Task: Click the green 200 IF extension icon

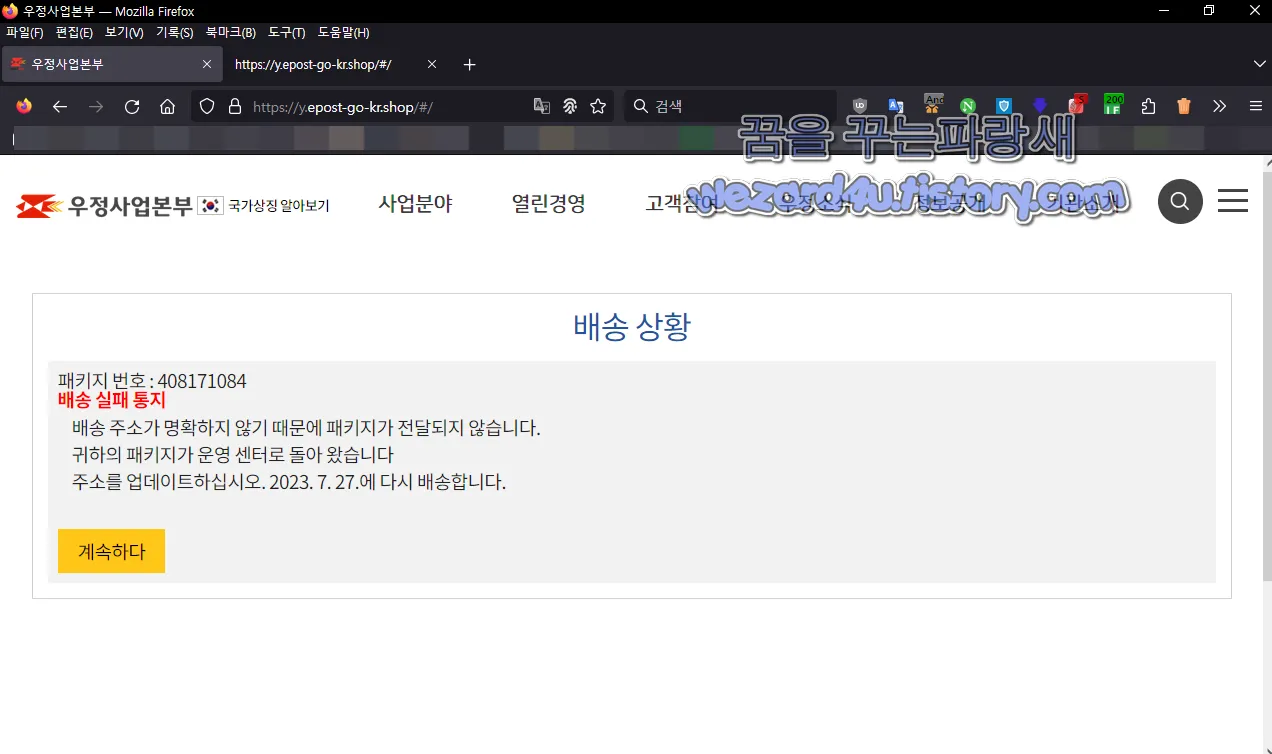Action: 1111,105
